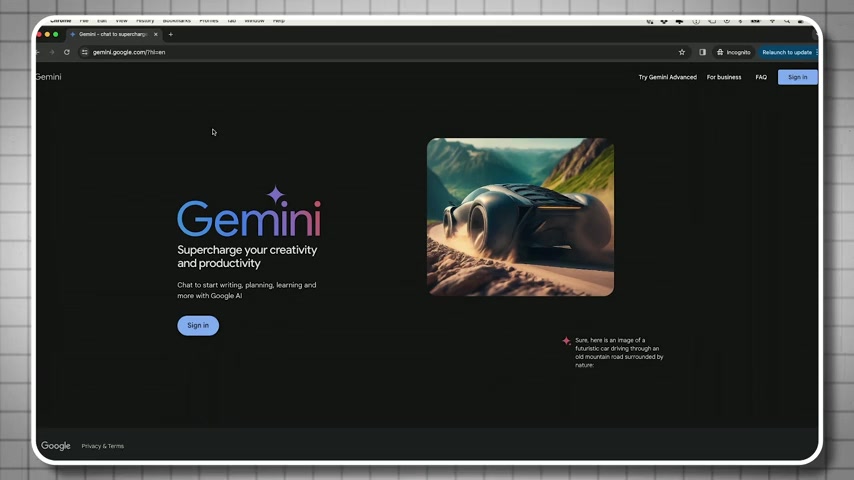Open Privacy & Terms footer link

[x=102, y=446]
